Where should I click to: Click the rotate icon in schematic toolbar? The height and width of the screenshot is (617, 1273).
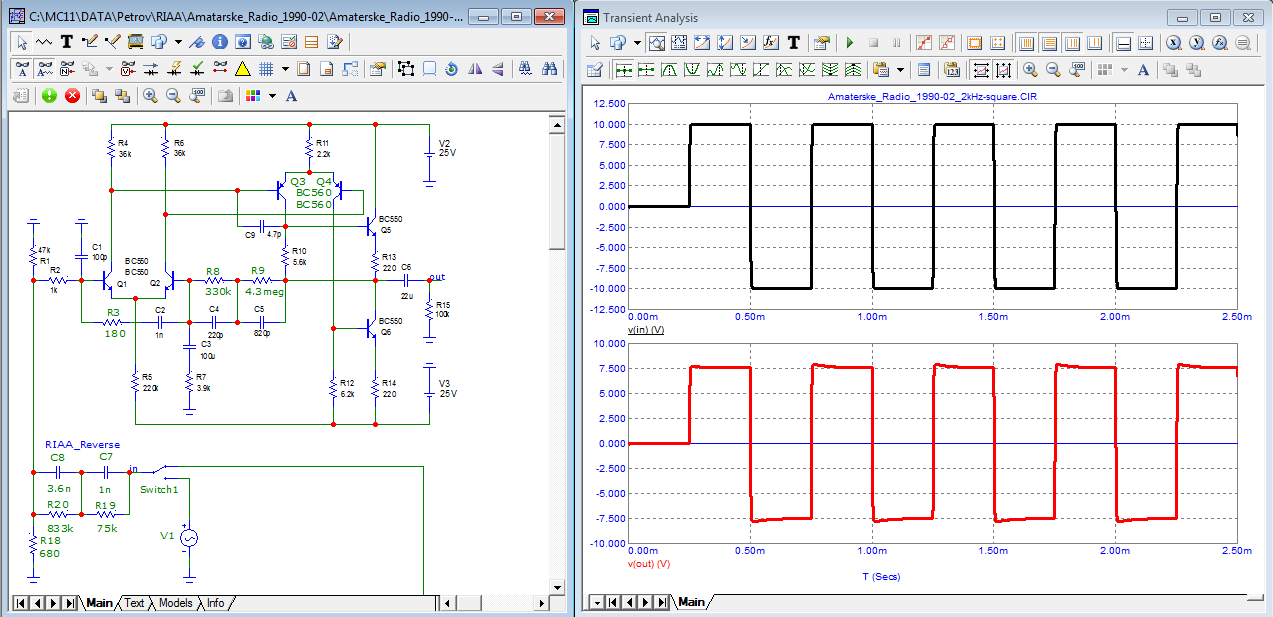coord(451,69)
